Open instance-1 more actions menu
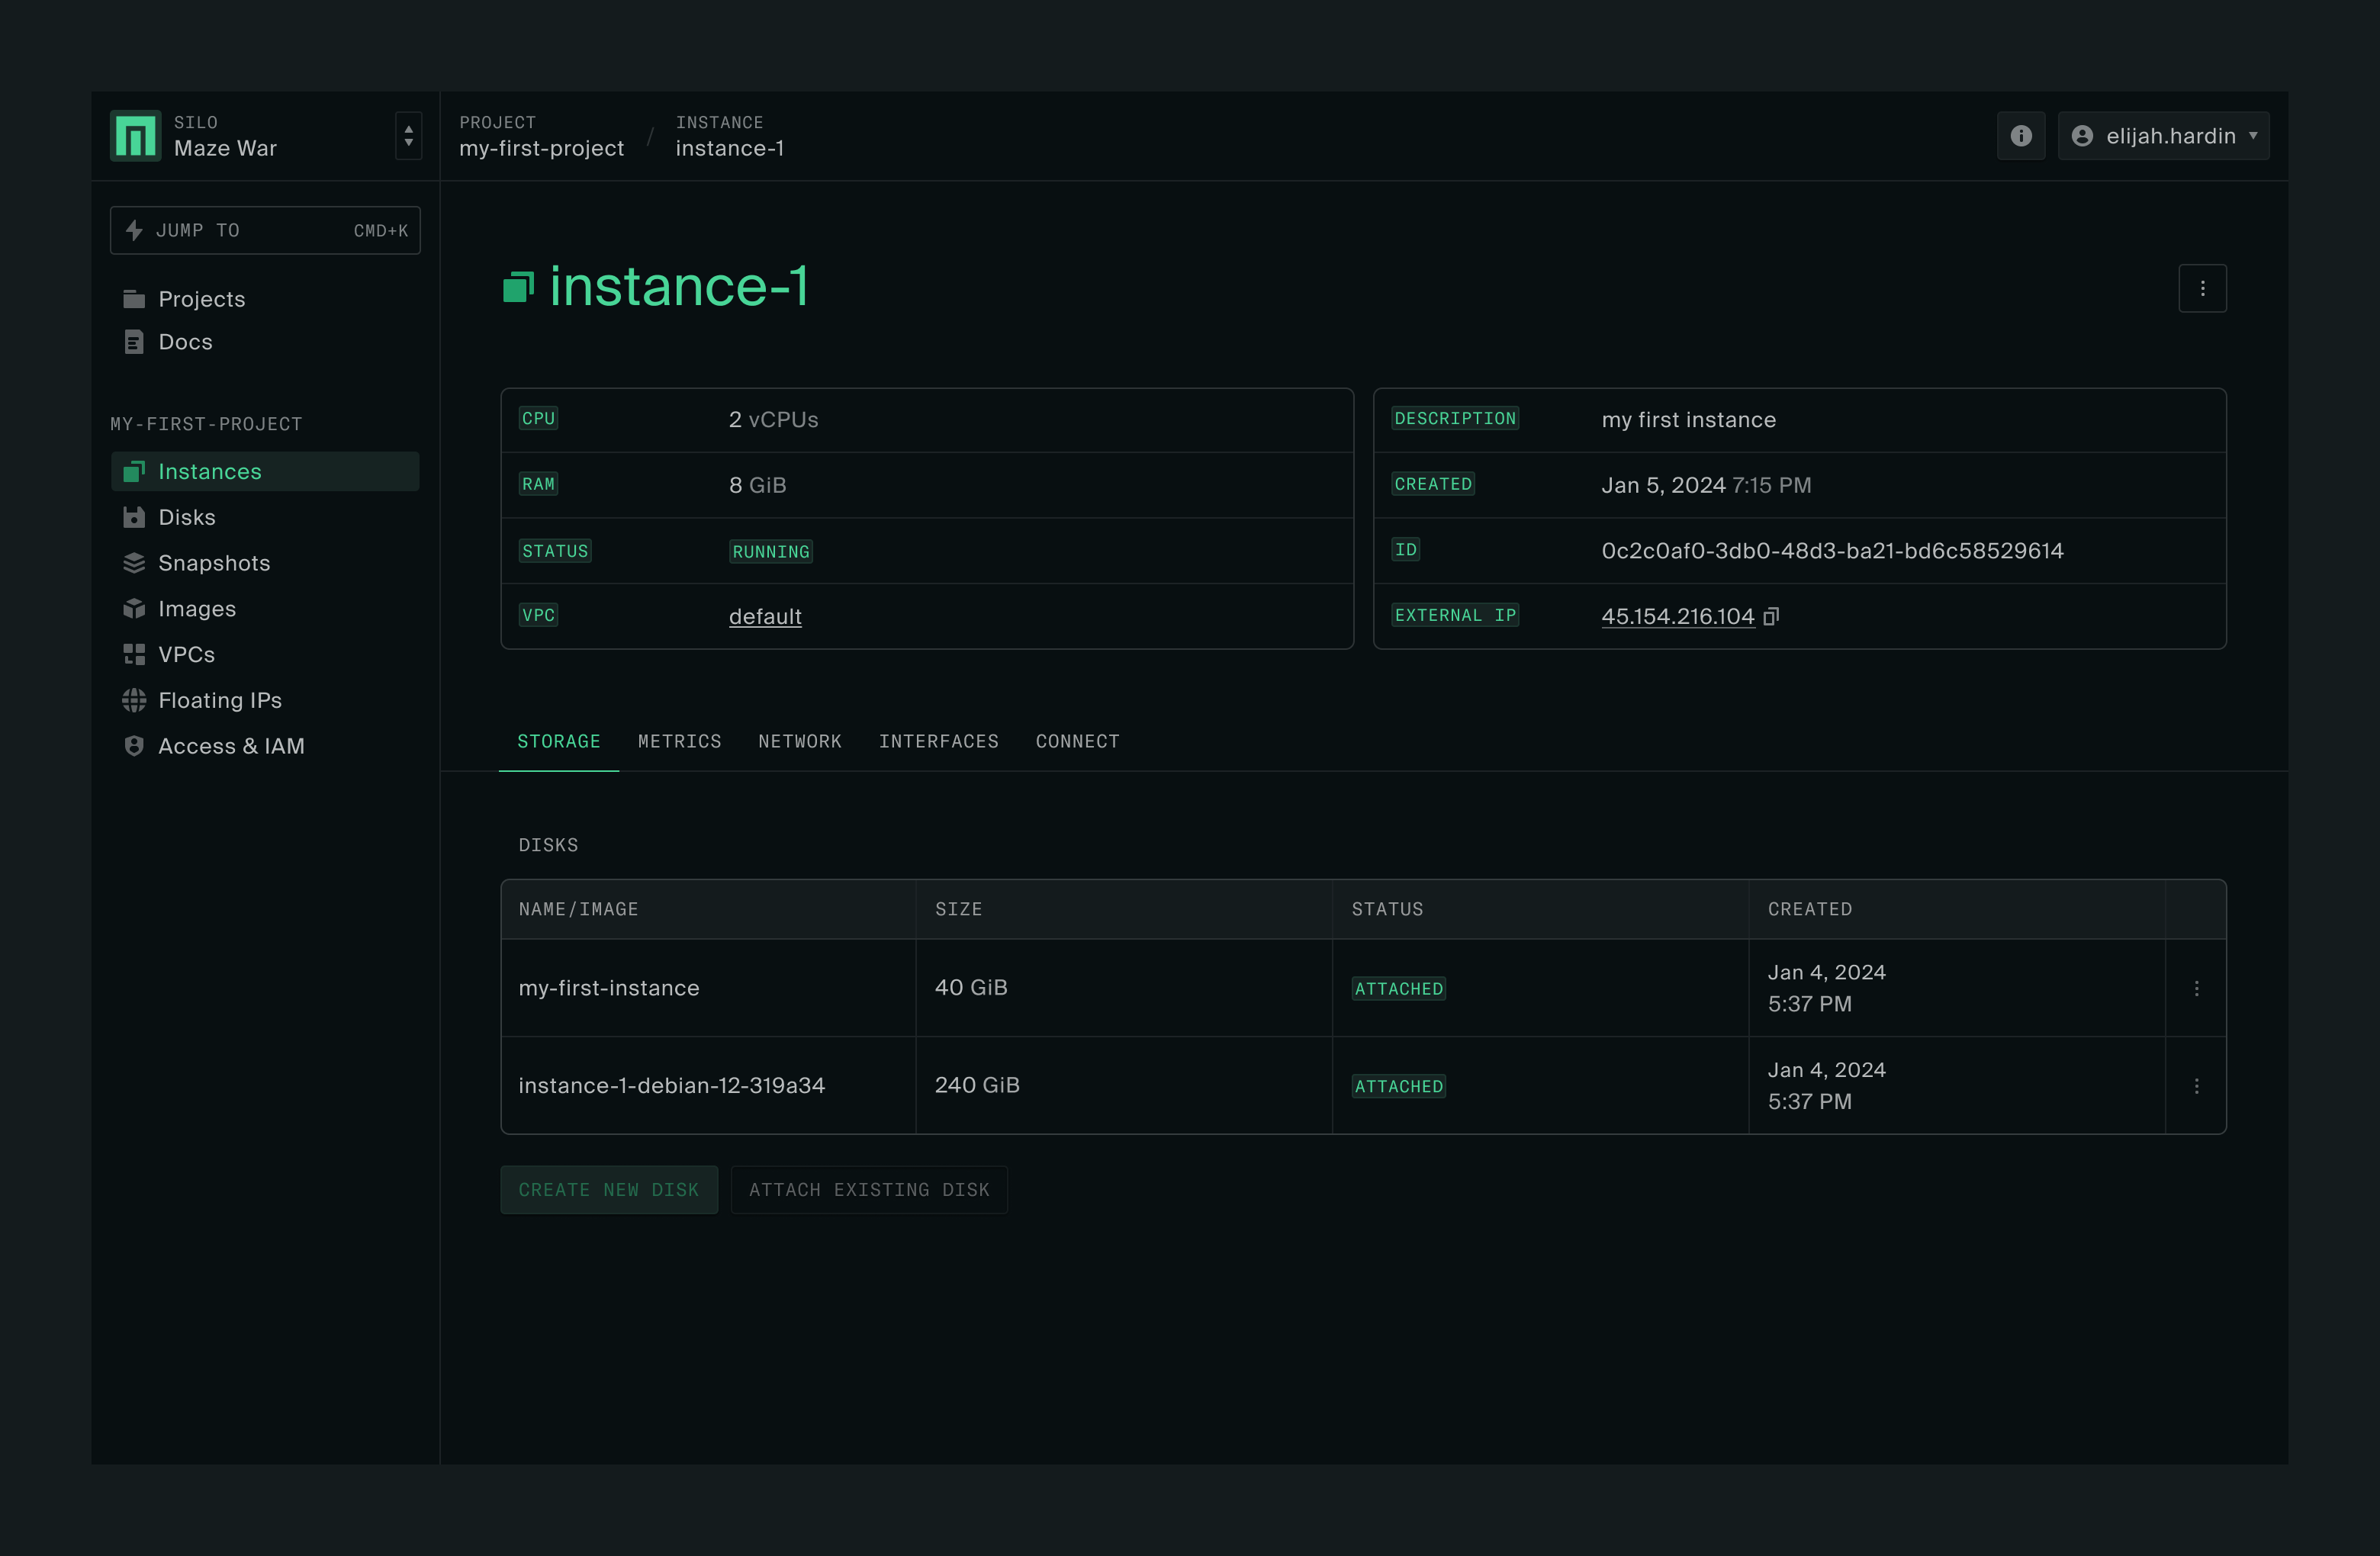2380x1556 pixels. (2202, 288)
